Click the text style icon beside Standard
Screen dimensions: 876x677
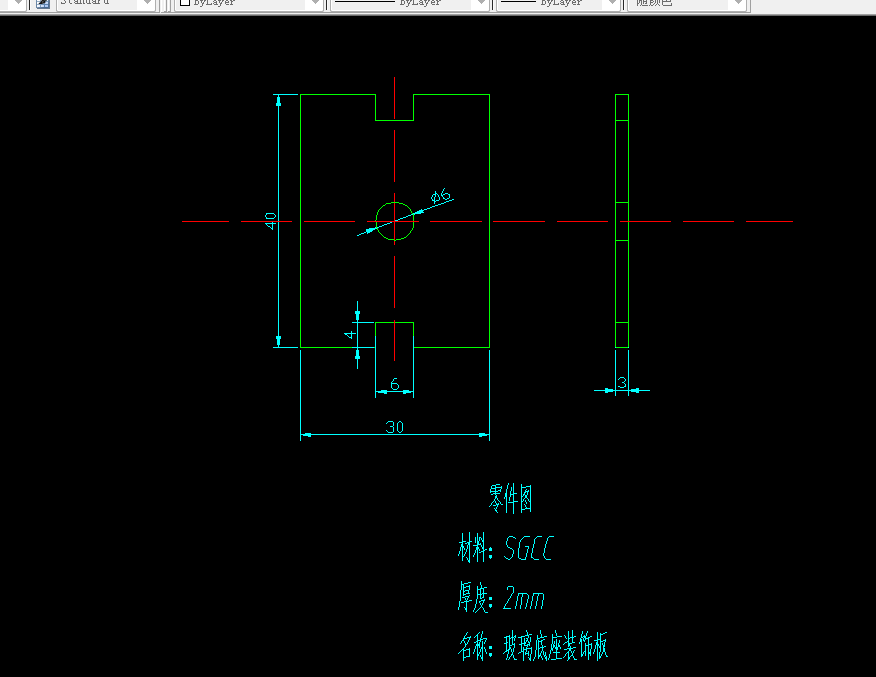(42, 4)
